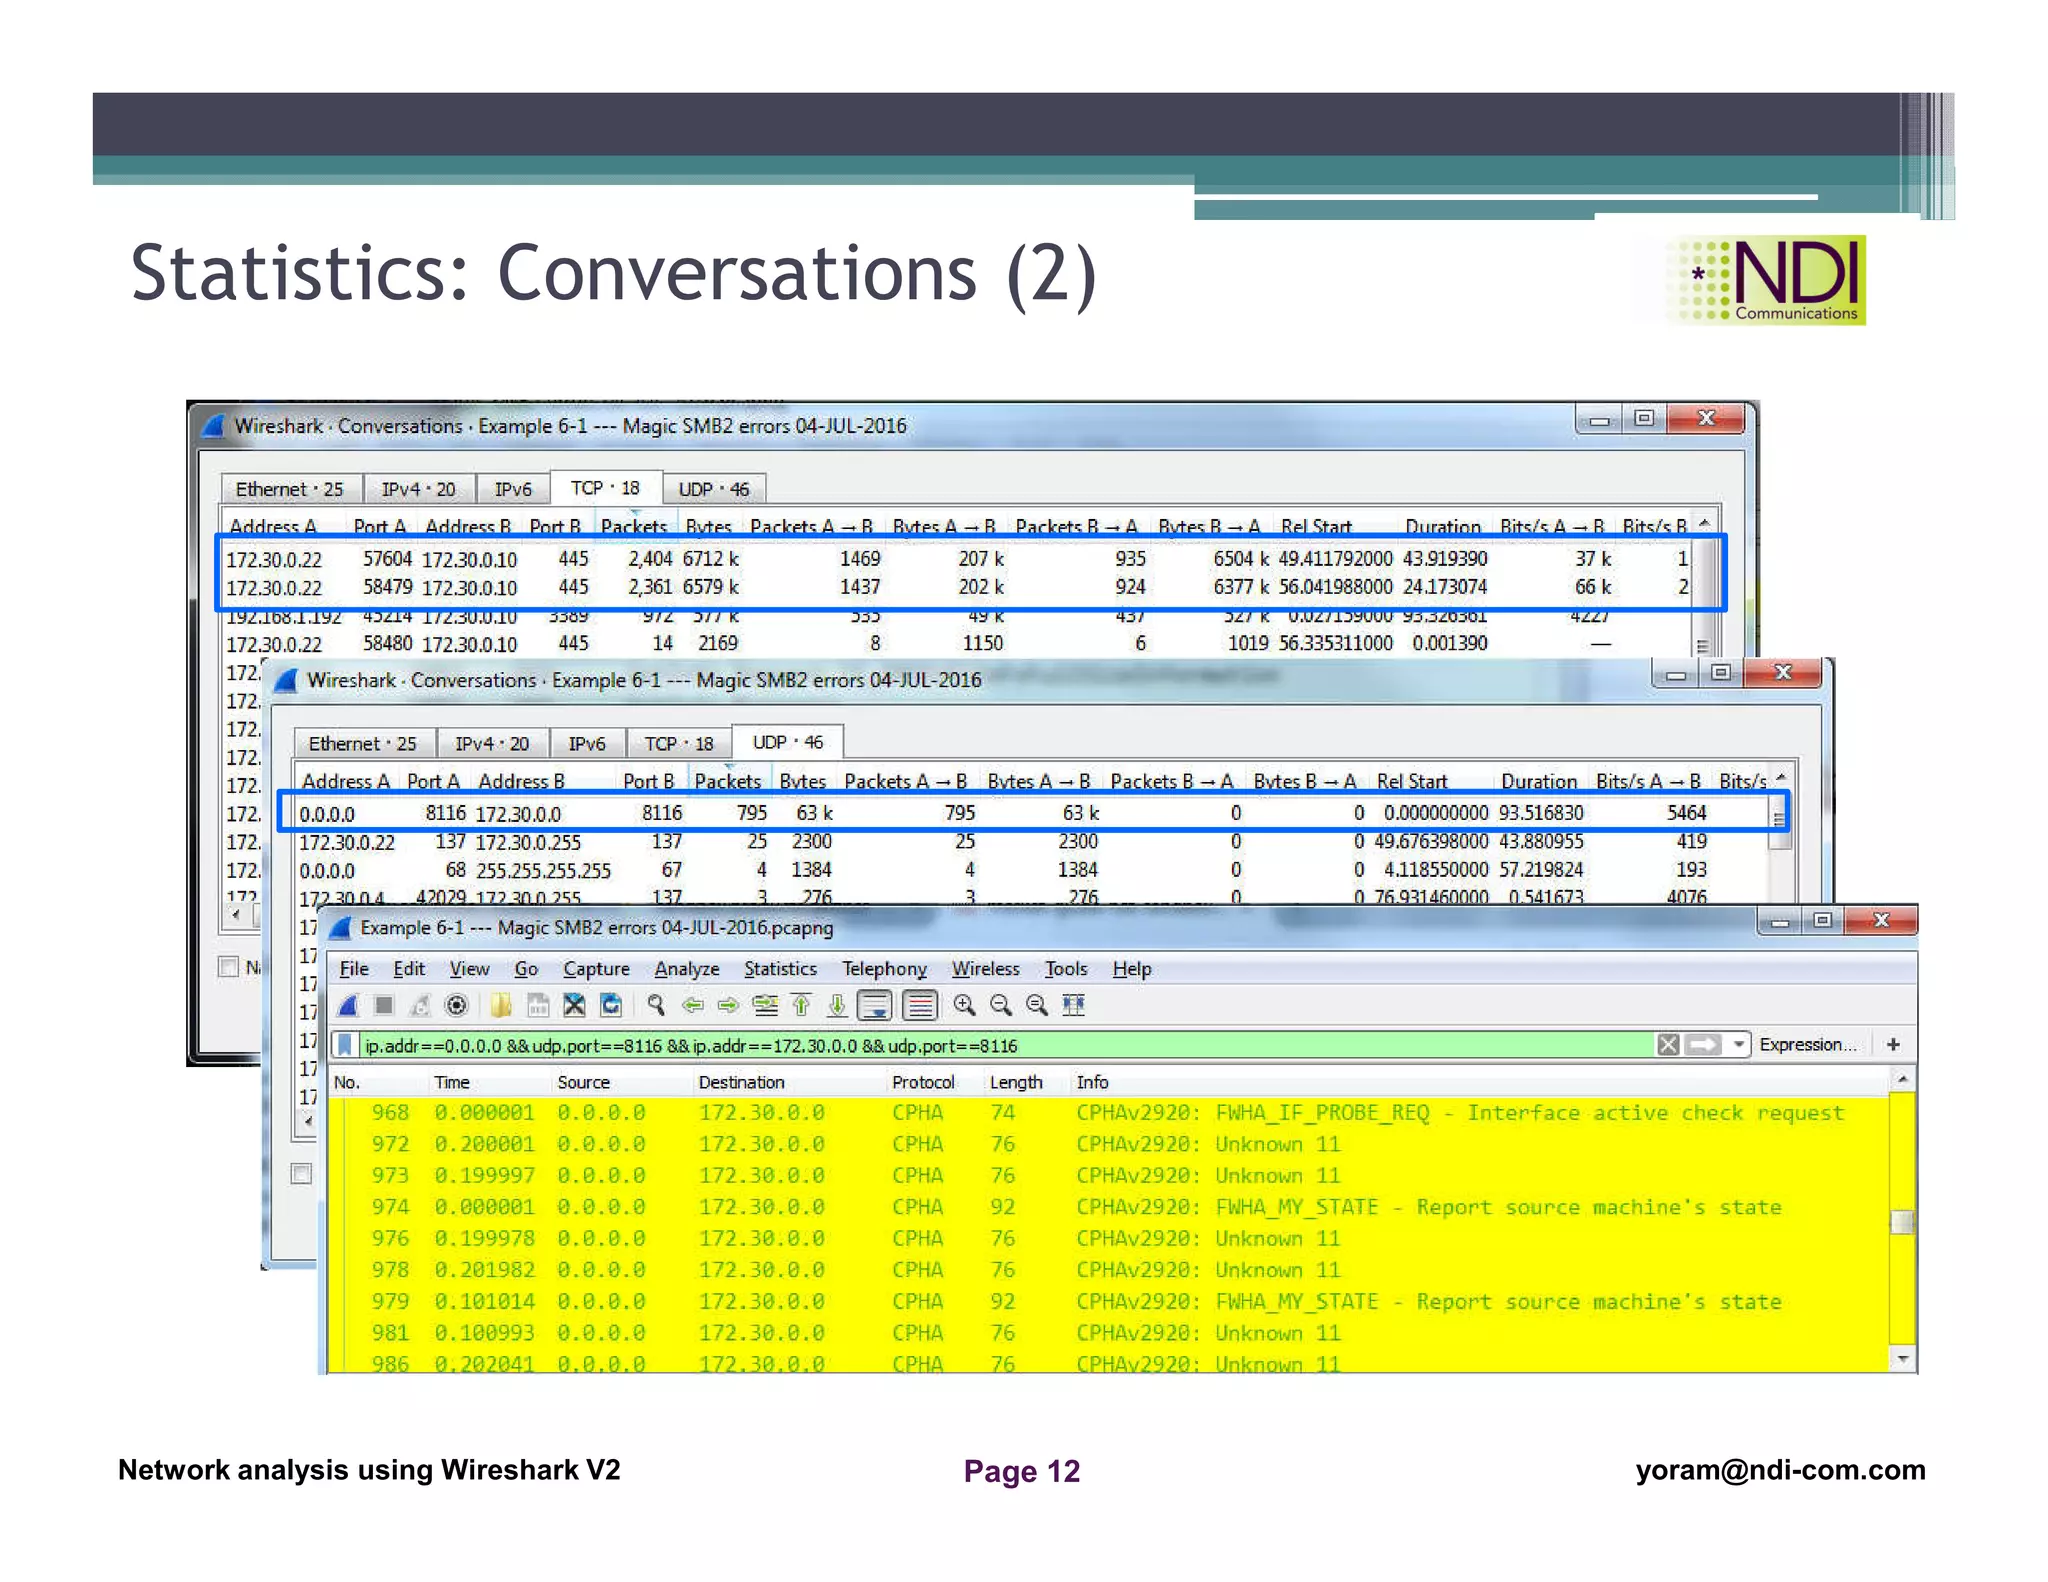The height and width of the screenshot is (1582, 2048).
Task: Click the Zoom in icon
Action: pos(964,1006)
